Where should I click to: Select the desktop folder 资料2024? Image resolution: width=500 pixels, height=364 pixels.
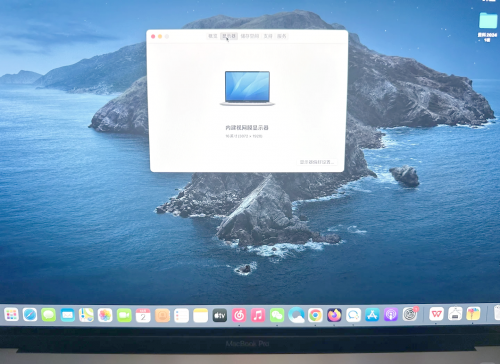pos(488,27)
